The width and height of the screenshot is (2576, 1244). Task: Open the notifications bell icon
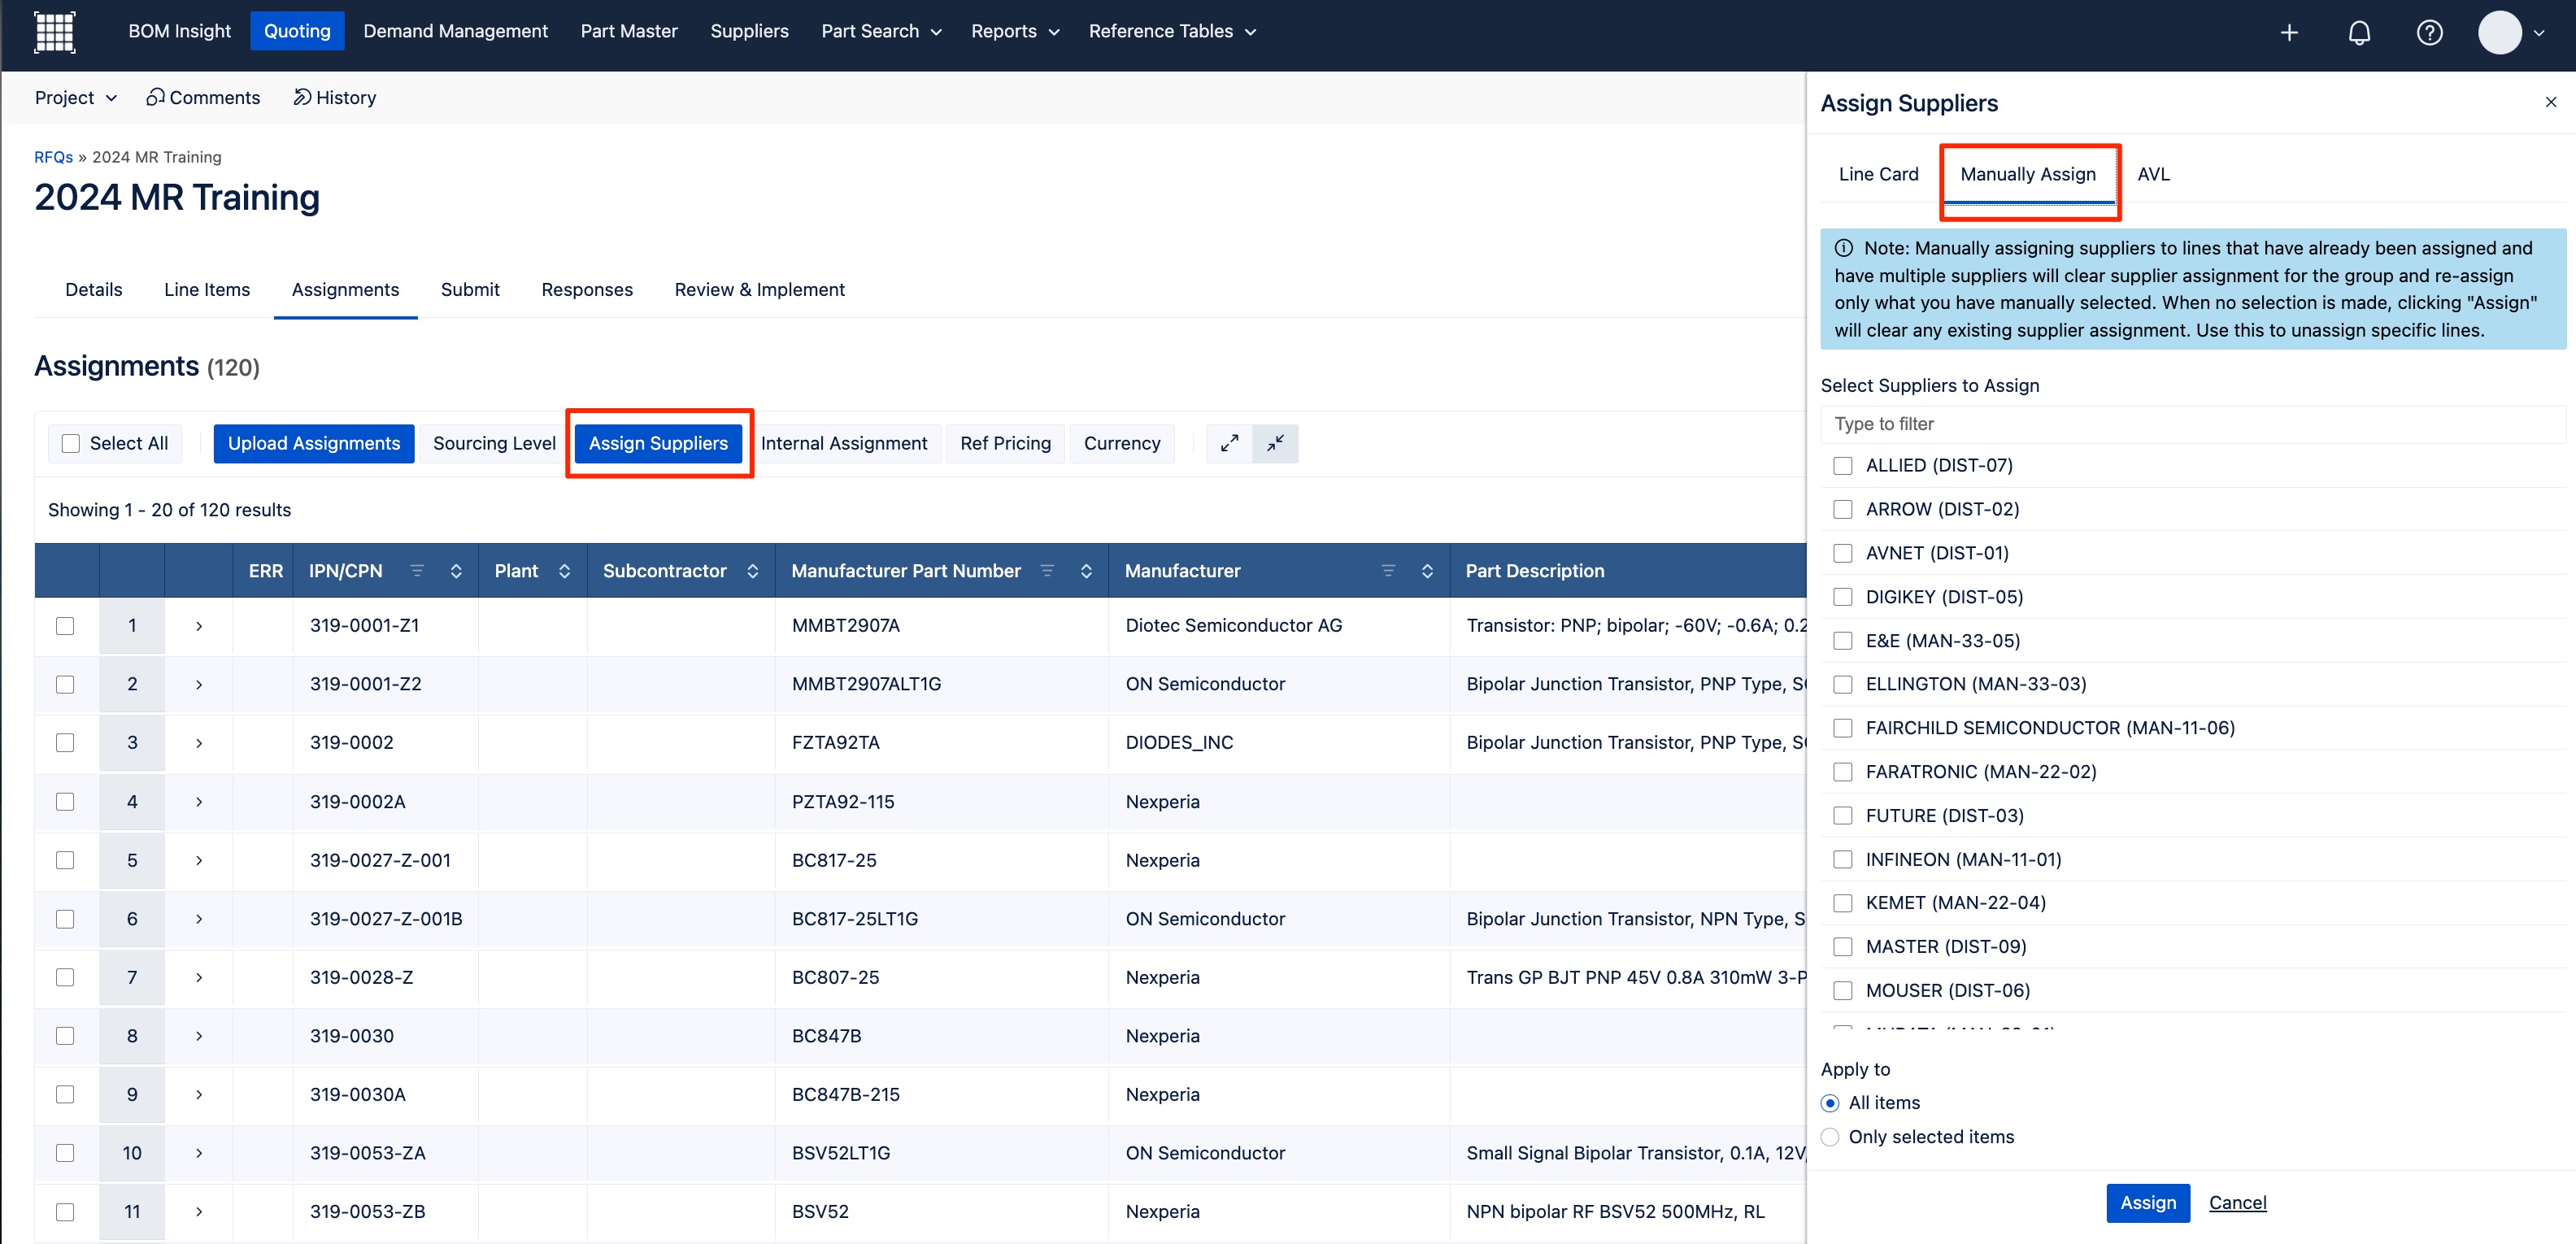[x=2359, y=32]
